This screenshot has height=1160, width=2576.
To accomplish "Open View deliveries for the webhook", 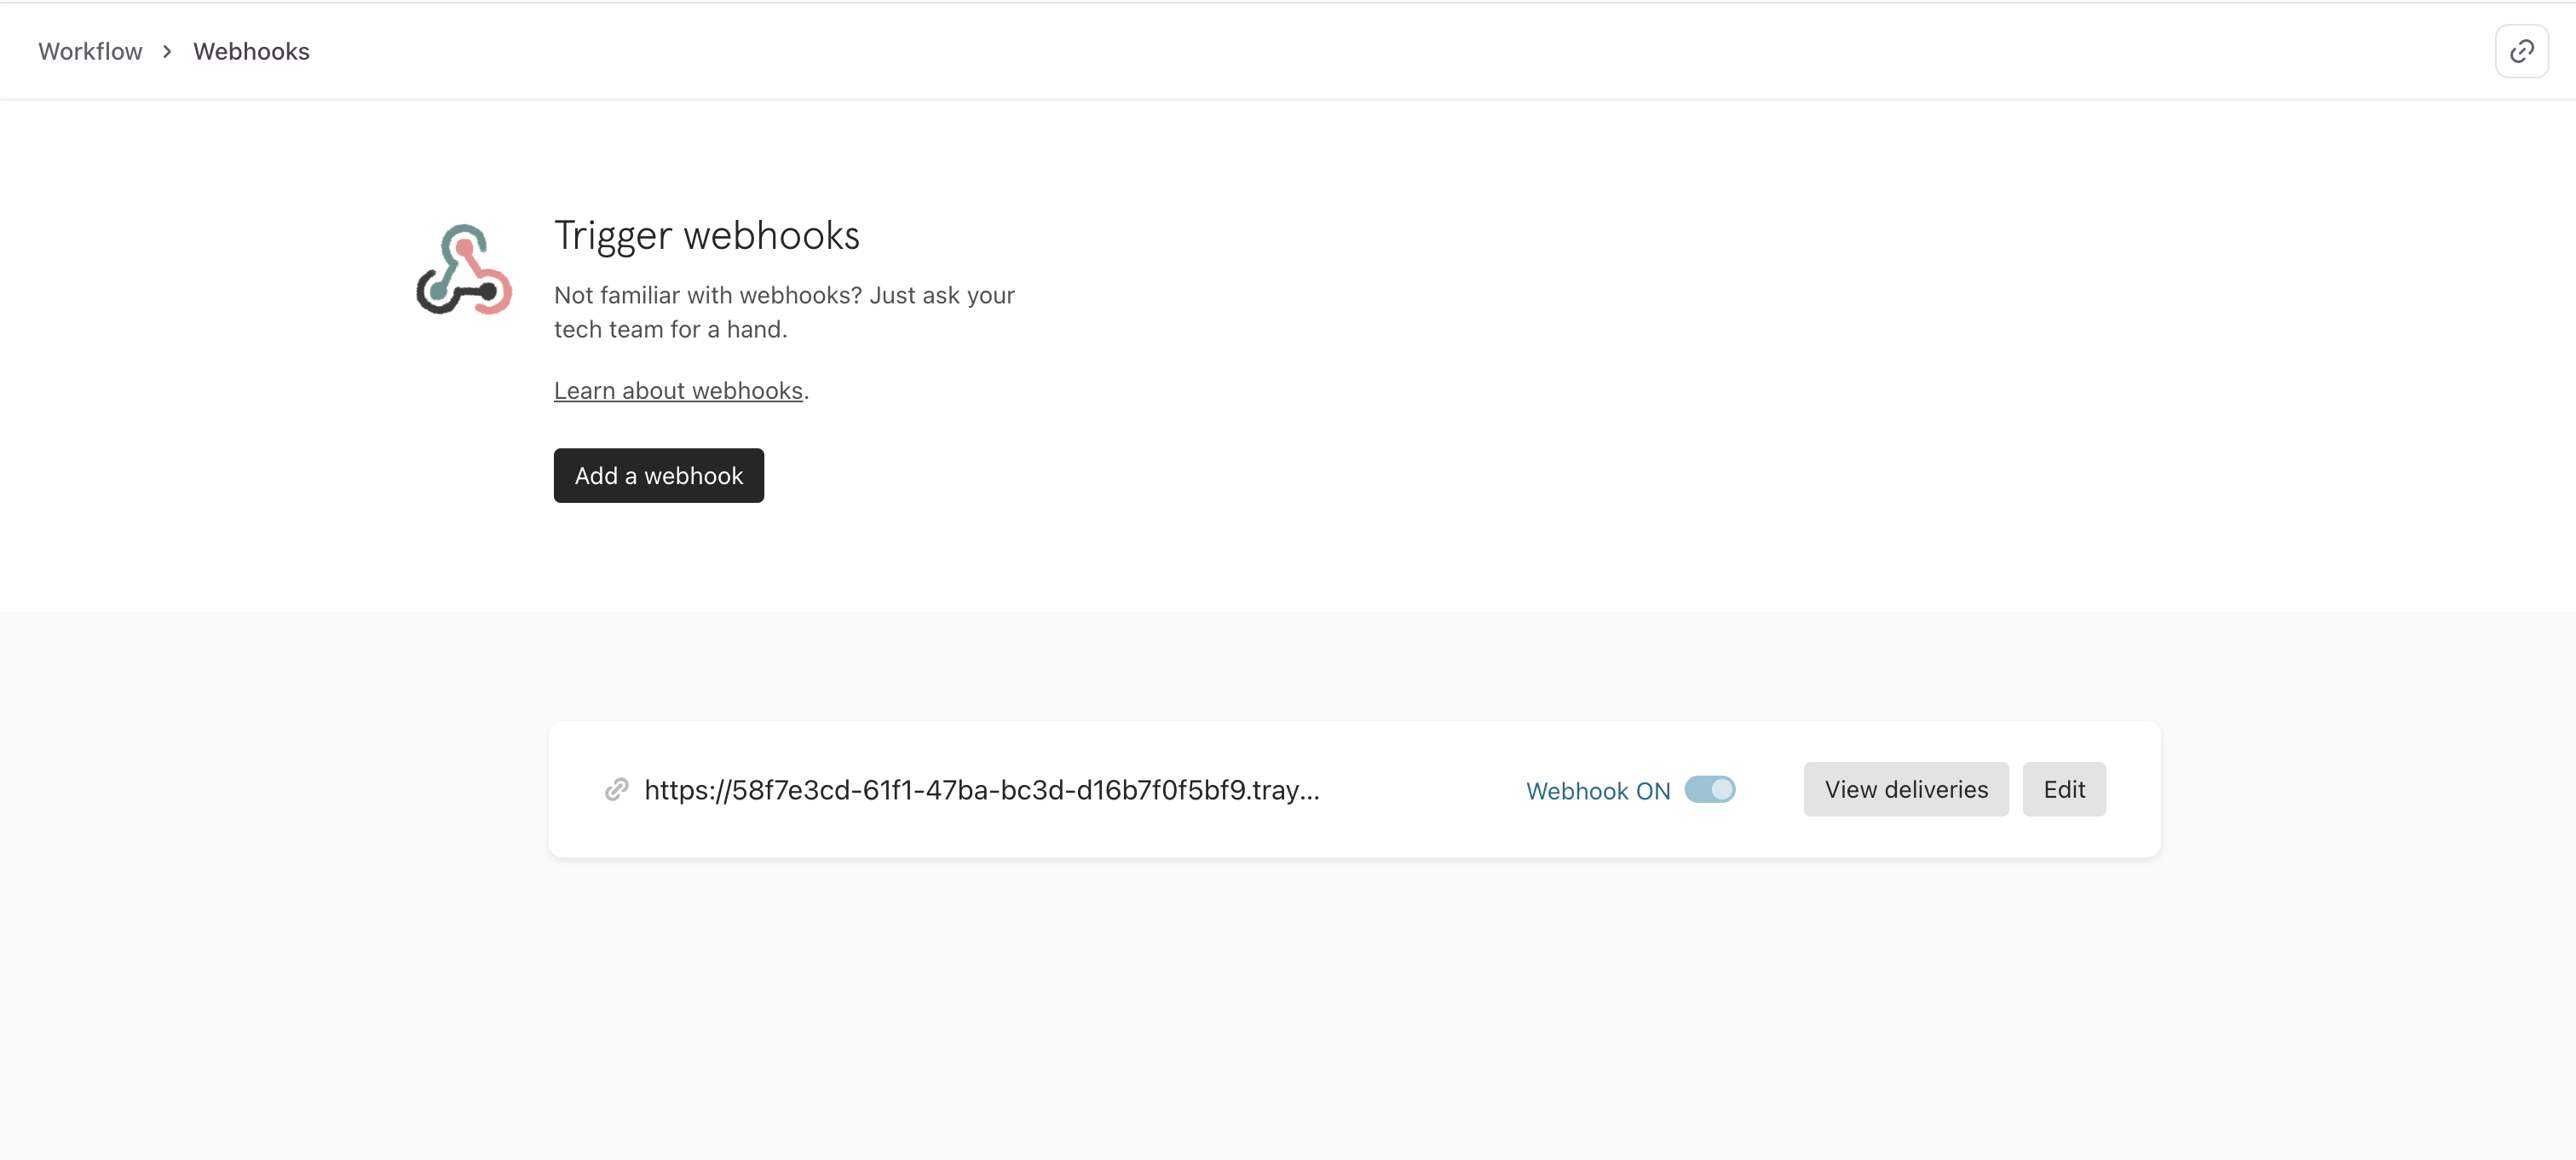I will coord(1905,790).
